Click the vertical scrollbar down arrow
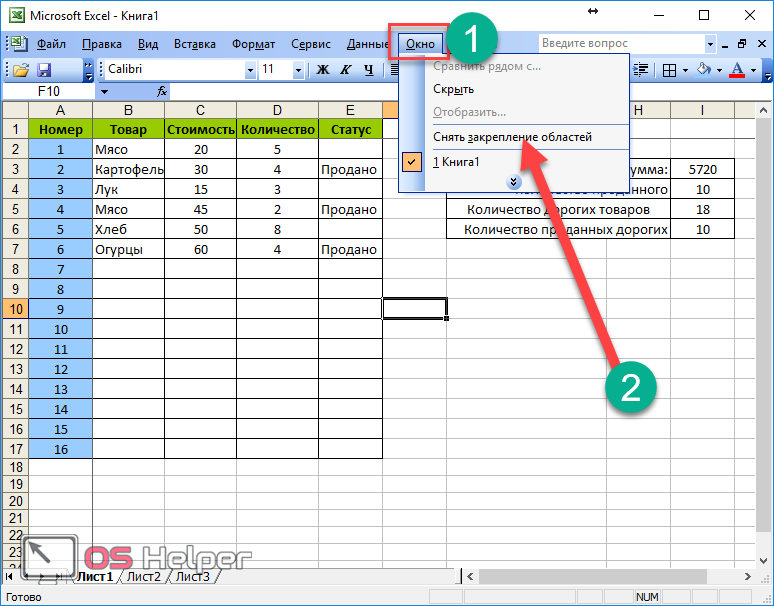The height and width of the screenshot is (606, 774). (763, 560)
